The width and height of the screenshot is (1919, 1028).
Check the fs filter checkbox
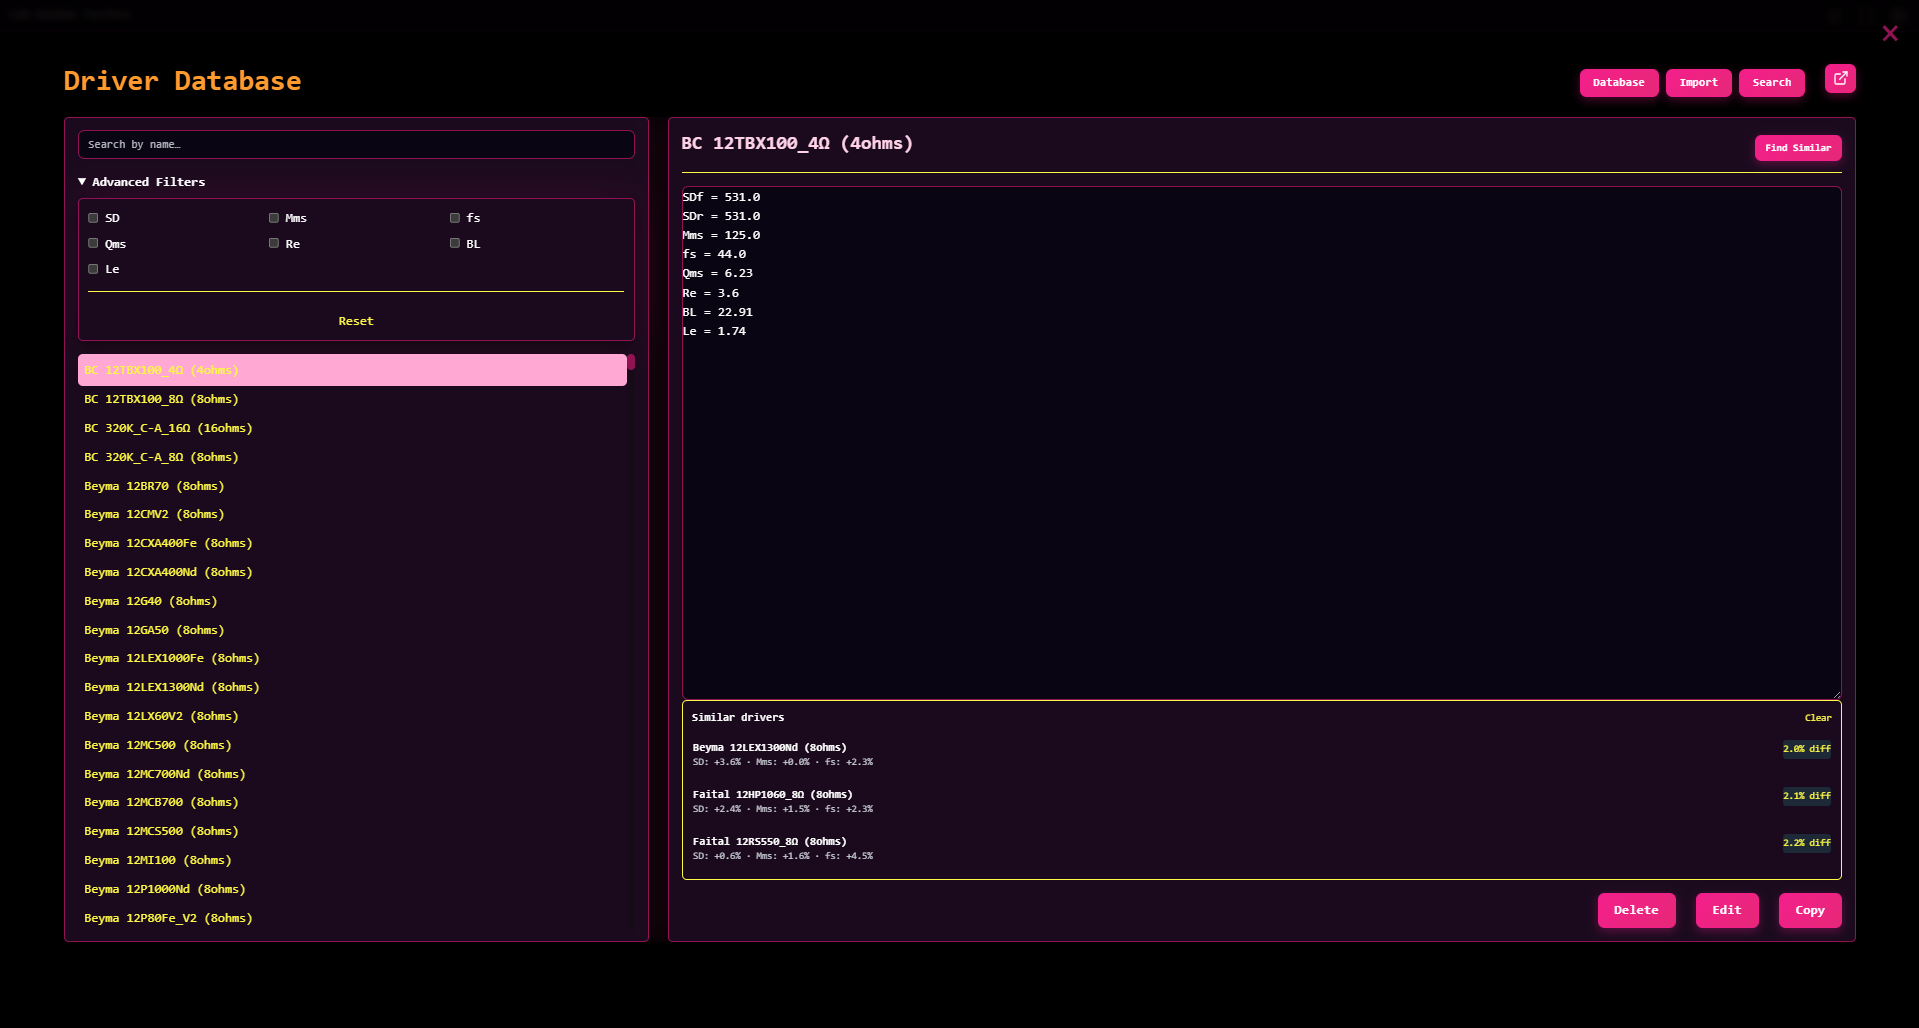click(x=455, y=218)
